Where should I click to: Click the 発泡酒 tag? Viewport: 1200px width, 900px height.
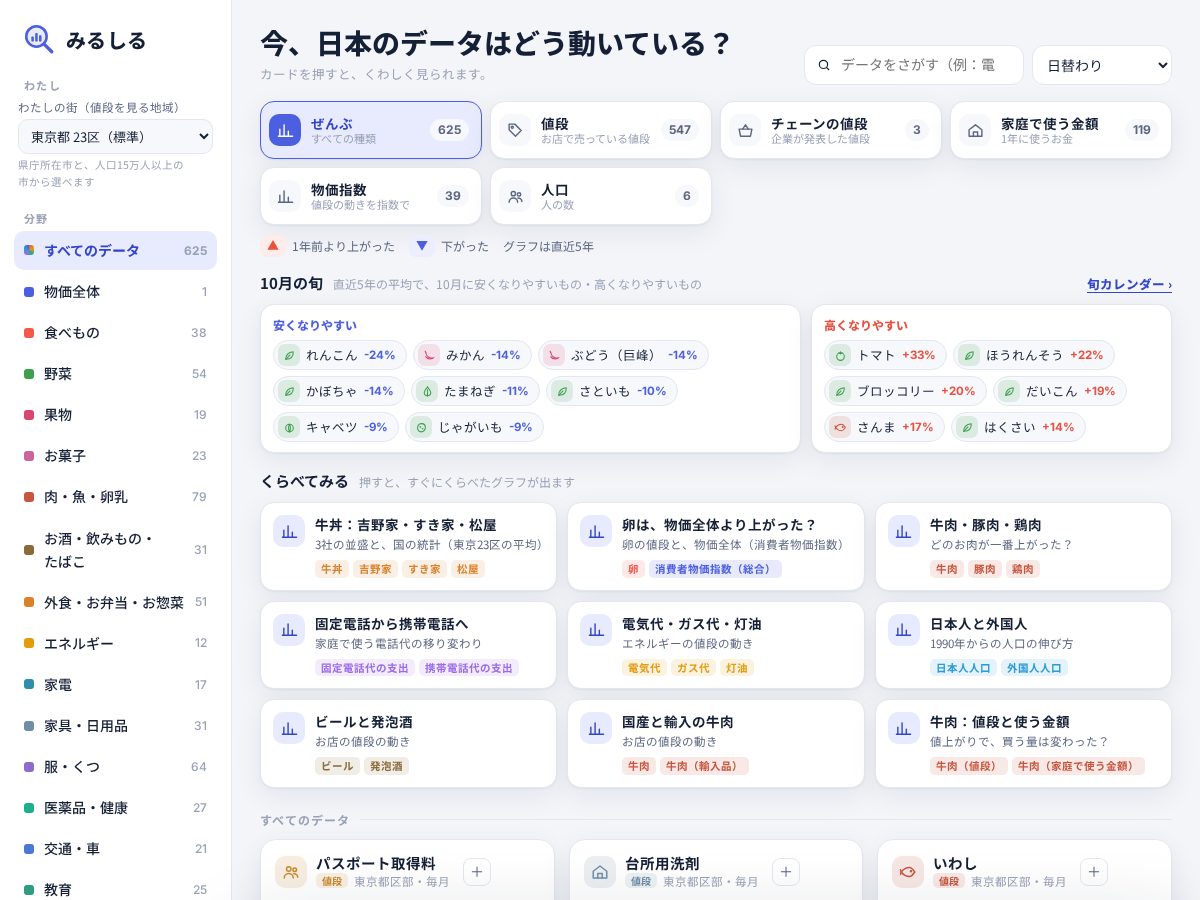coord(385,766)
